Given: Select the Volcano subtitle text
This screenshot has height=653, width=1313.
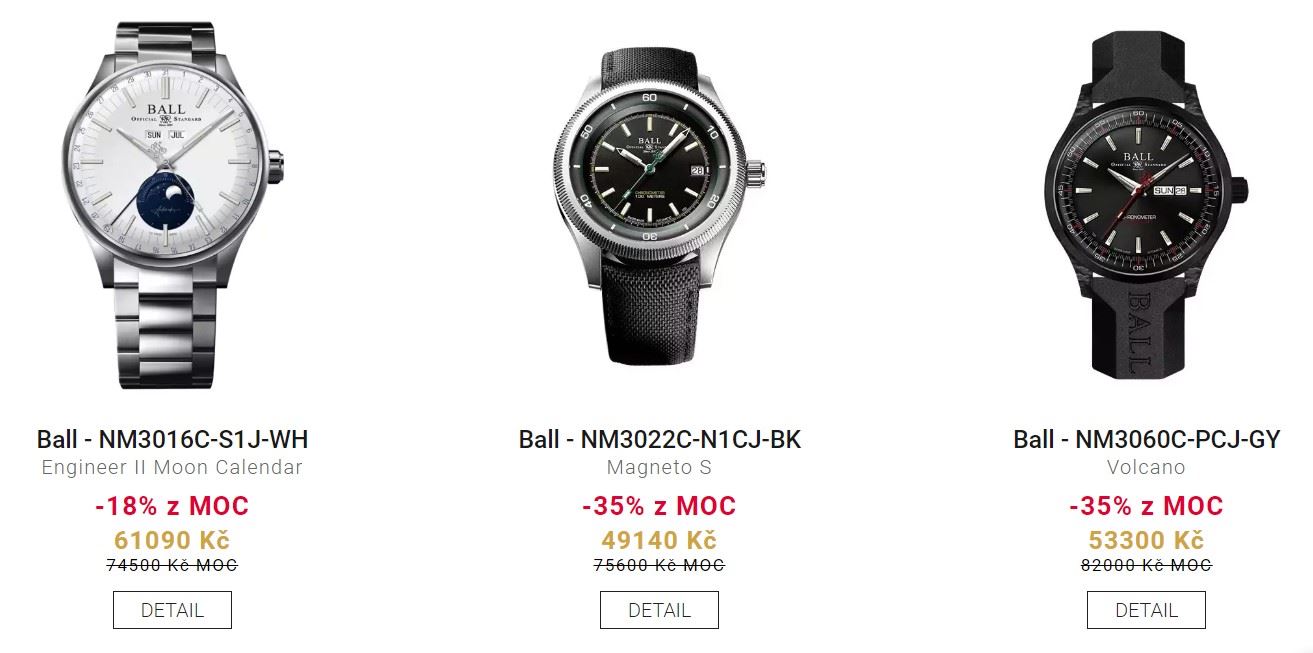Looking at the screenshot, I should pyautogui.click(x=1146, y=467).
